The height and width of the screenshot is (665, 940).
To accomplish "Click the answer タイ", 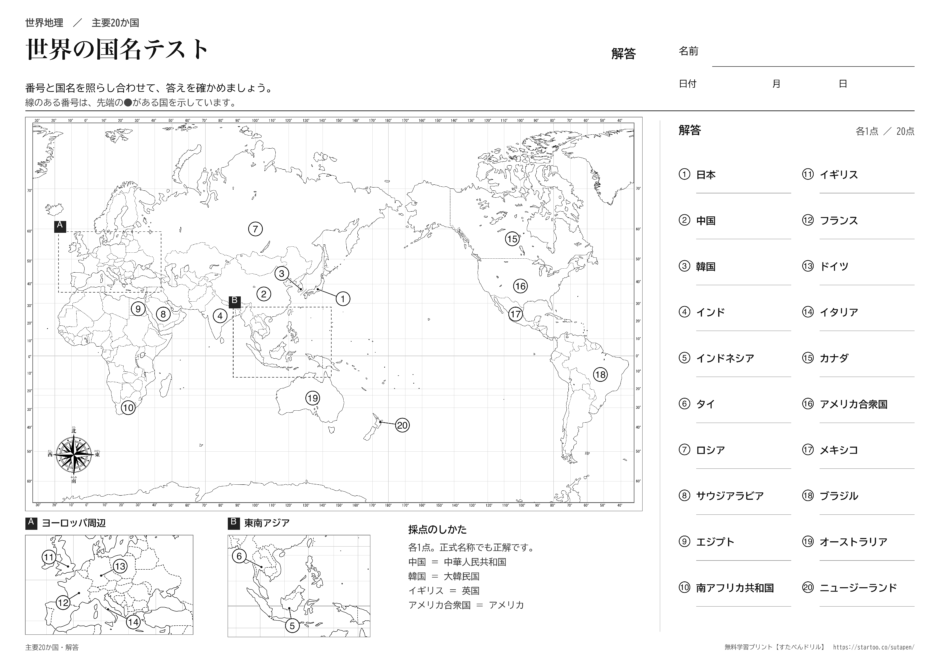I will pyautogui.click(x=705, y=404).
